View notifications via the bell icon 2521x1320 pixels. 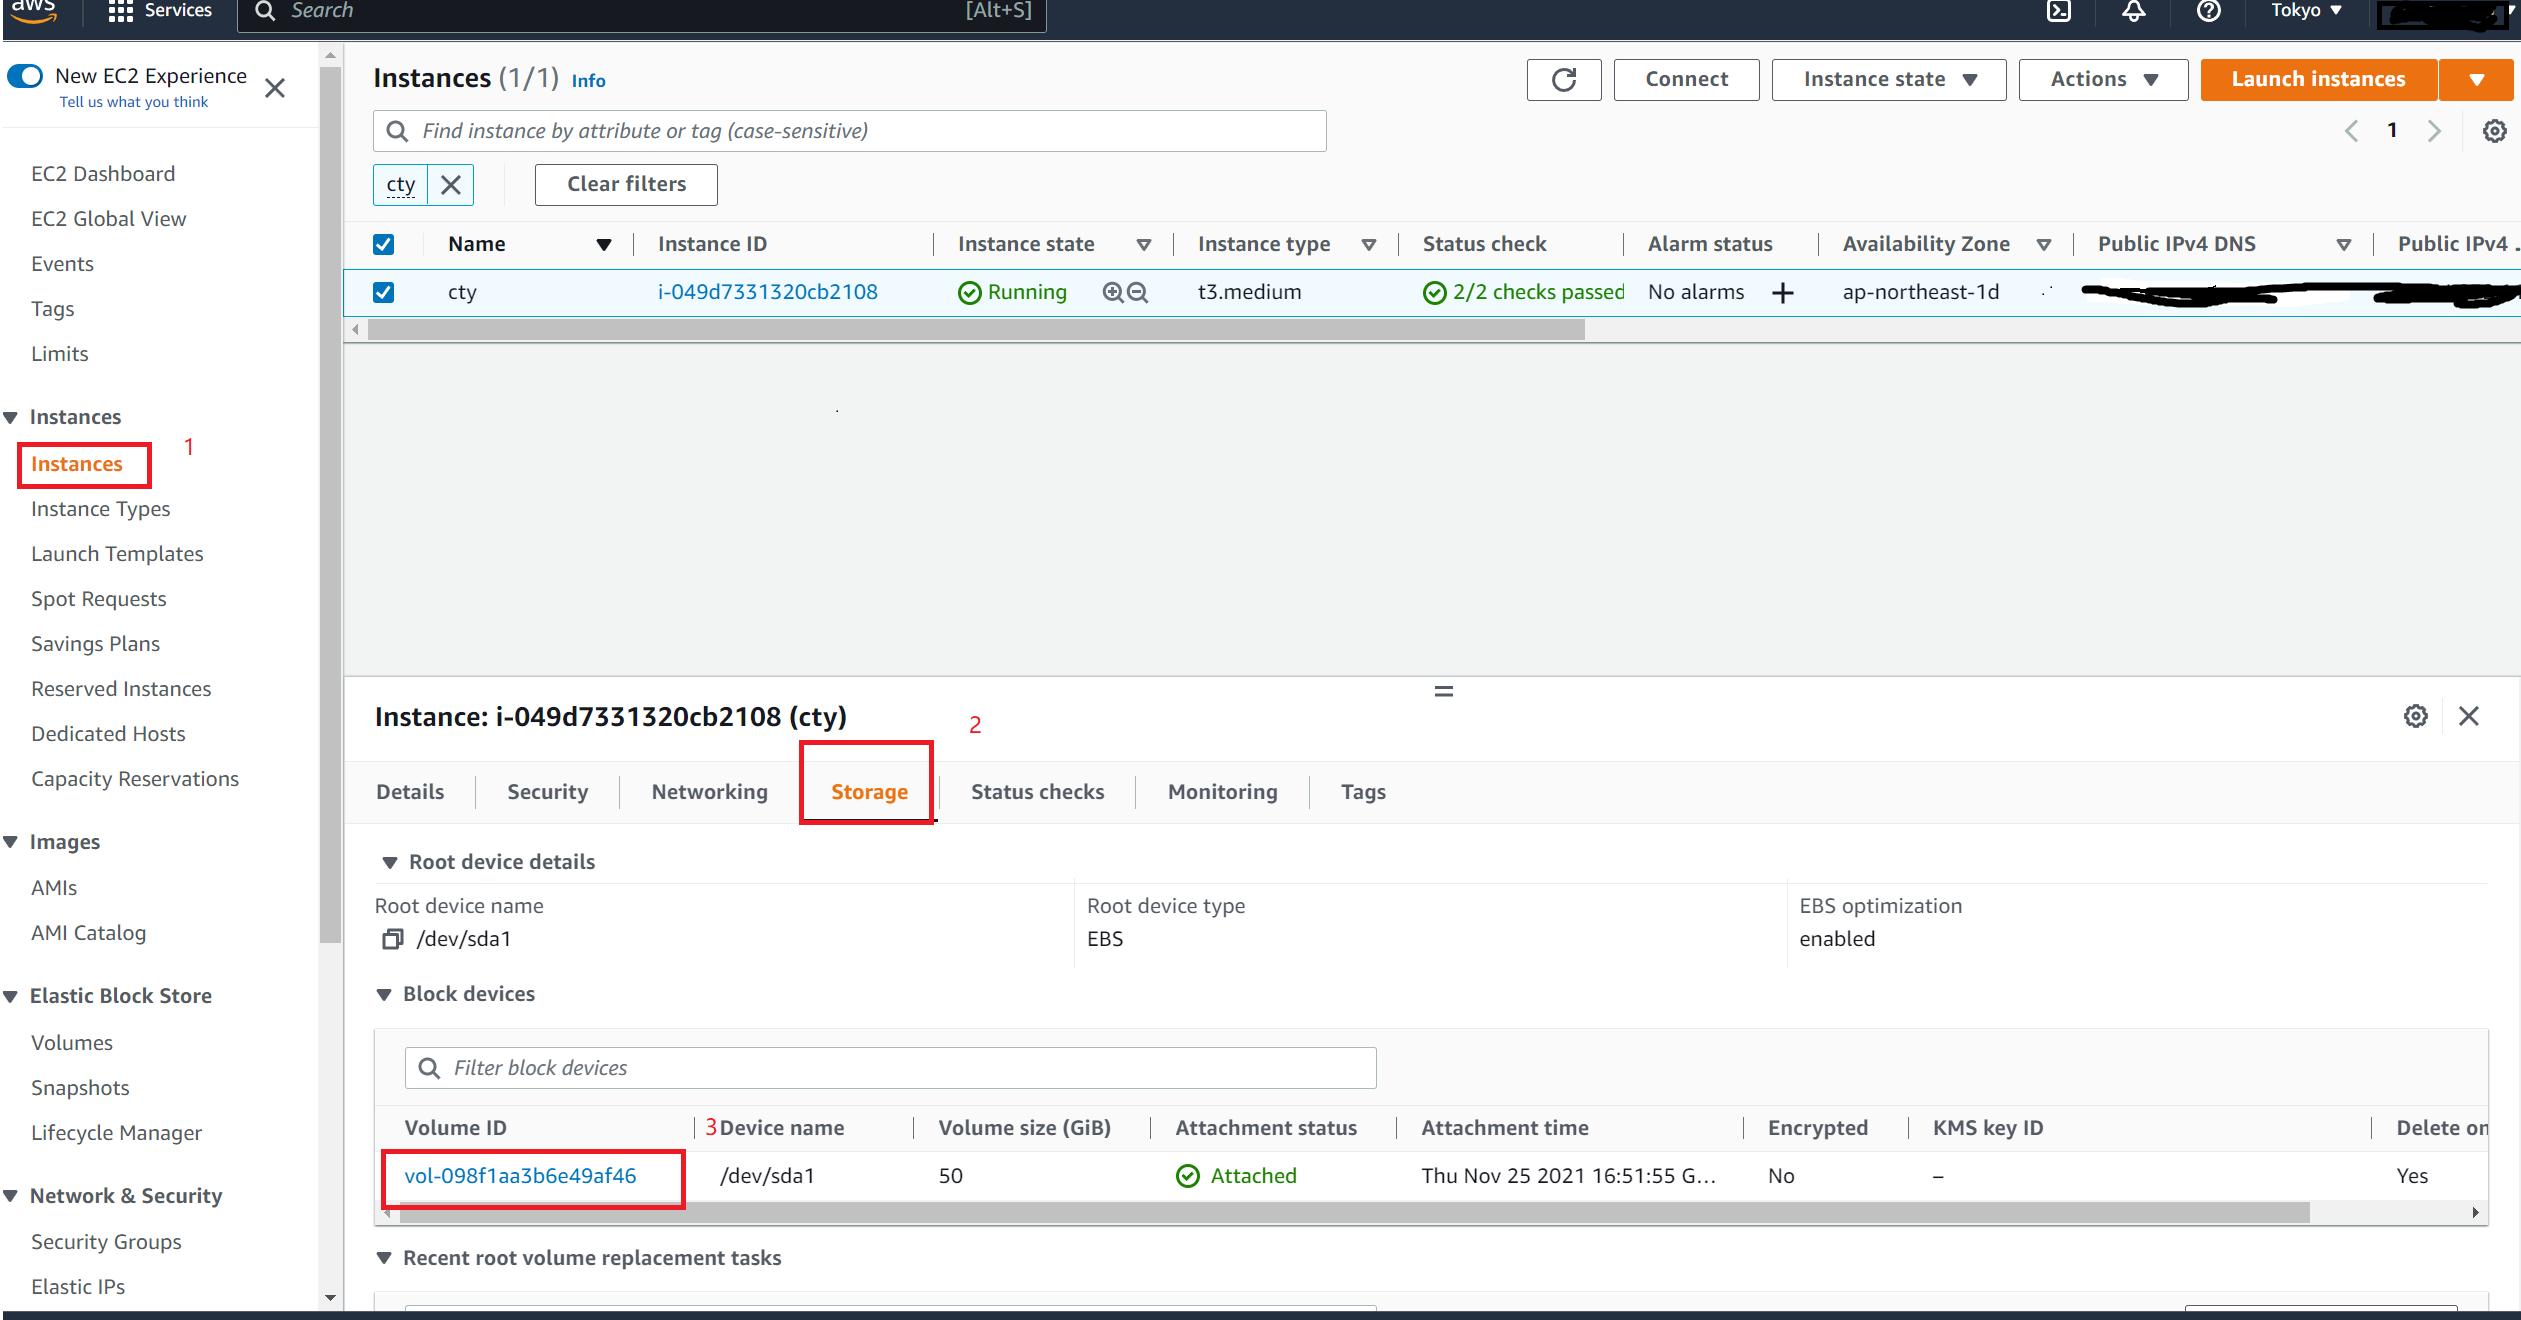2134,12
